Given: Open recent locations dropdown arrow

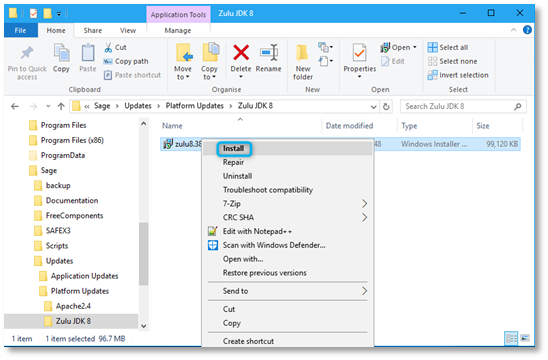Looking at the screenshot, I should pyautogui.click(x=48, y=106).
